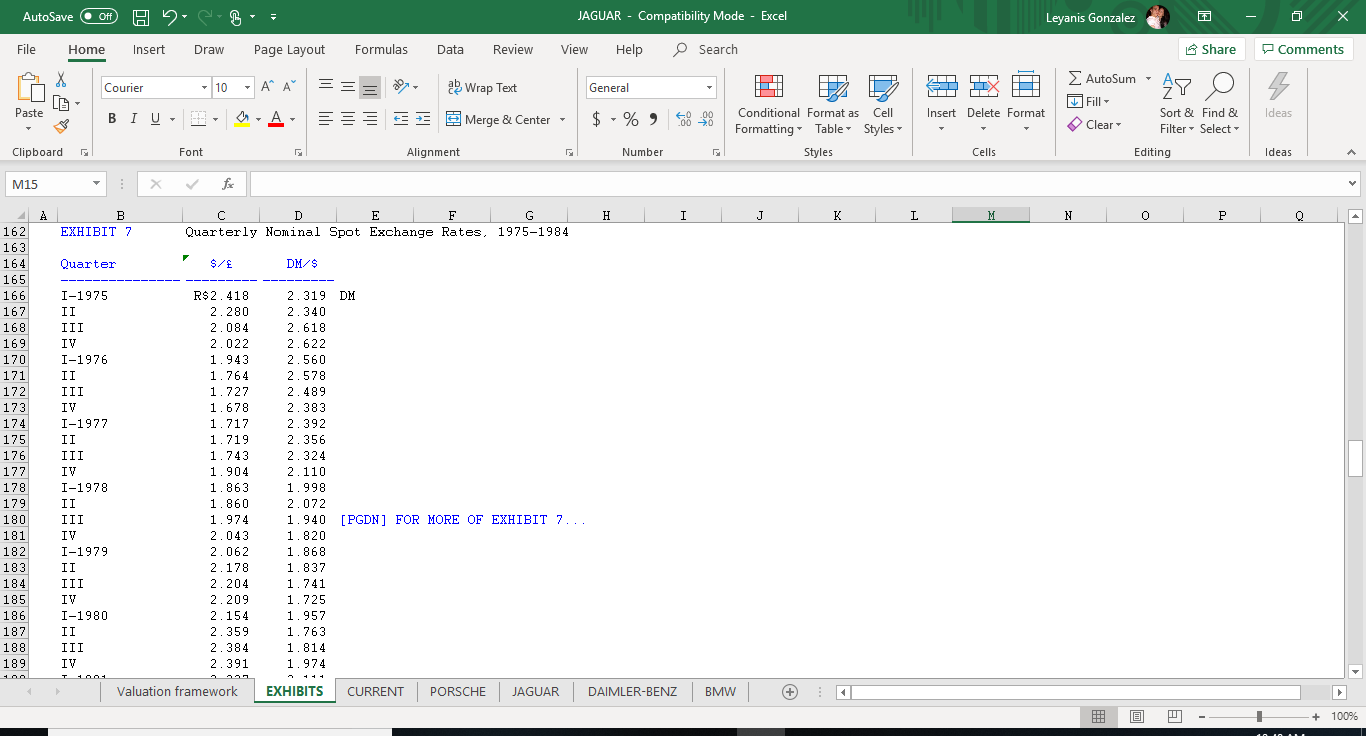Click the Comments button
Viewport: 1366px width, 736px height.
(x=1304, y=49)
